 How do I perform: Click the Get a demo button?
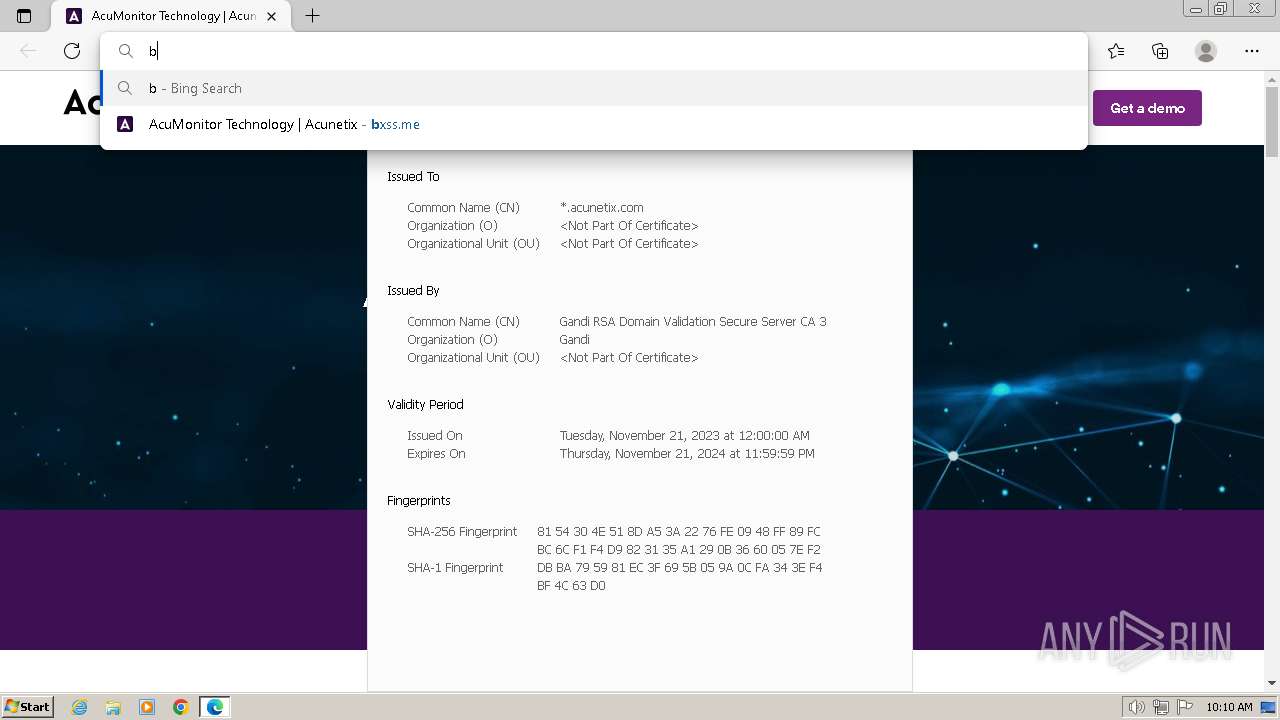[x=1147, y=108]
